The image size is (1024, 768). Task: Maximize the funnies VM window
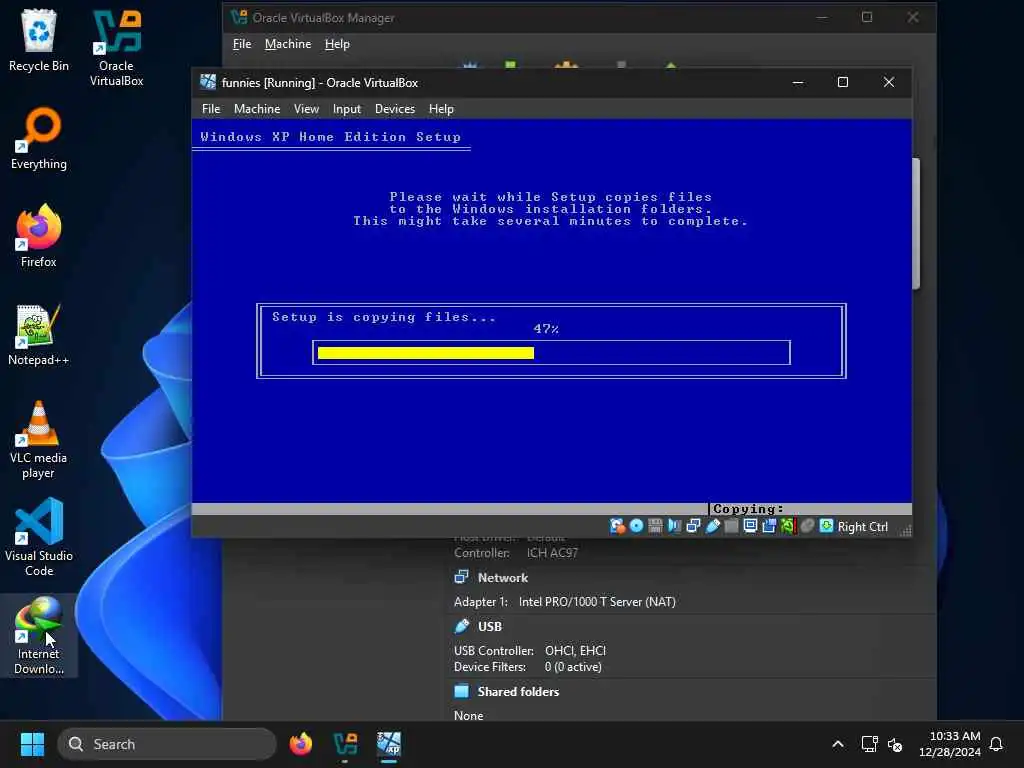point(843,82)
